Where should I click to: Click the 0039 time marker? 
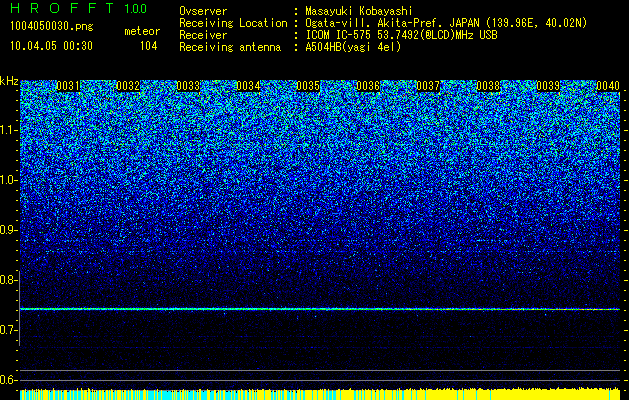tap(548, 86)
